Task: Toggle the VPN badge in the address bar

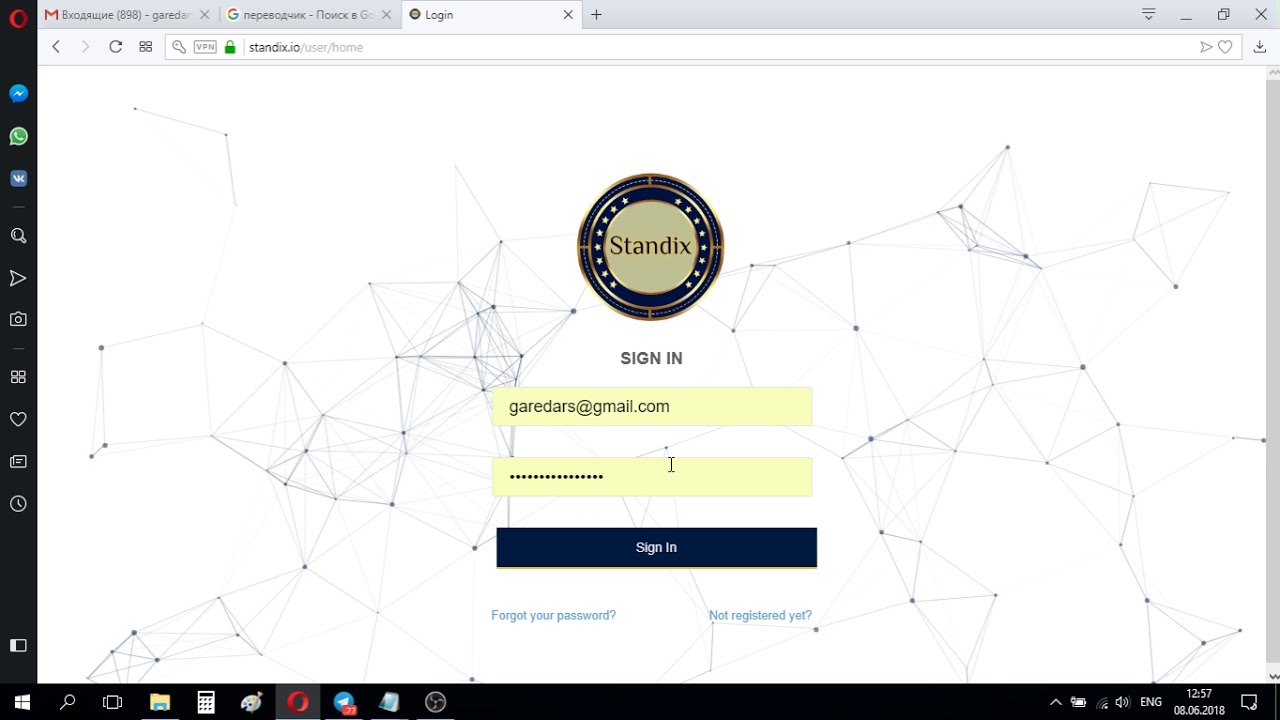Action: click(x=205, y=47)
